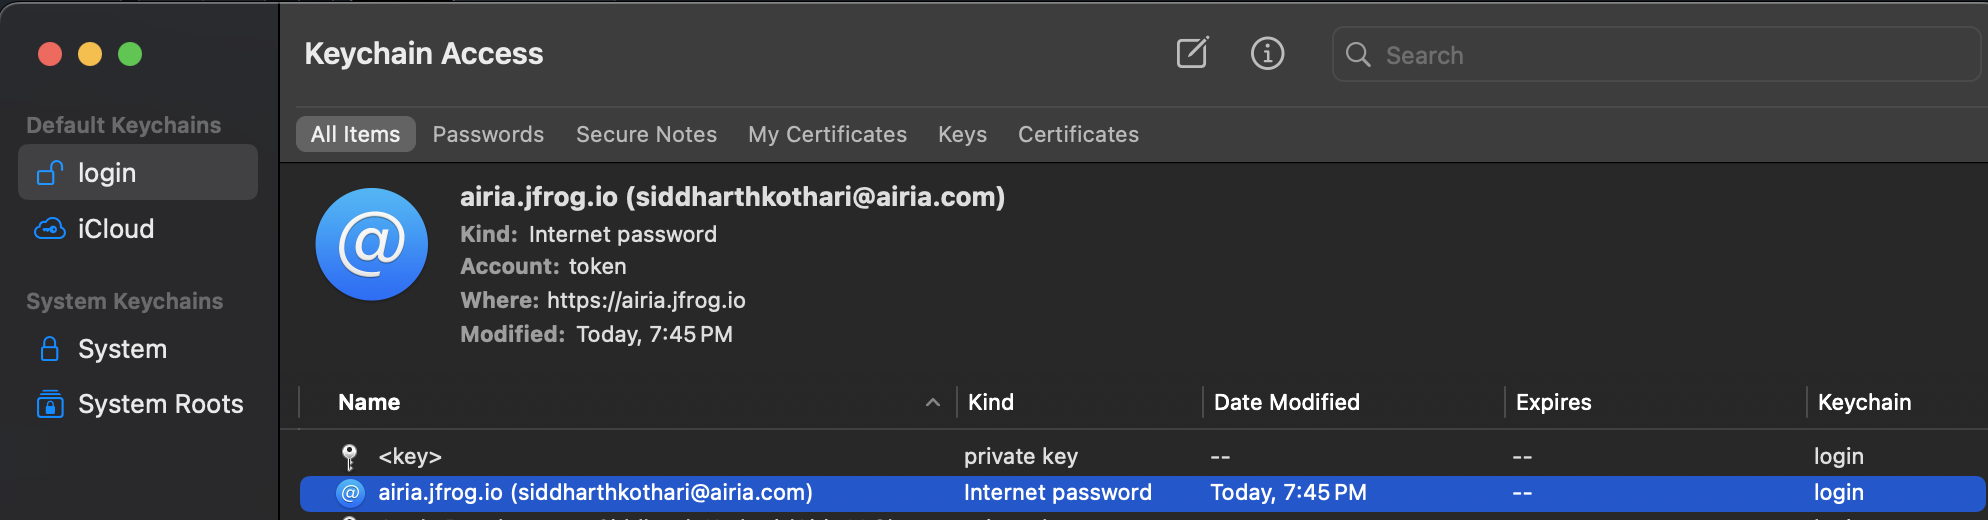Click the magnifying glass search icon
The height and width of the screenshot is (520, 1988).
coord(1358,54)
